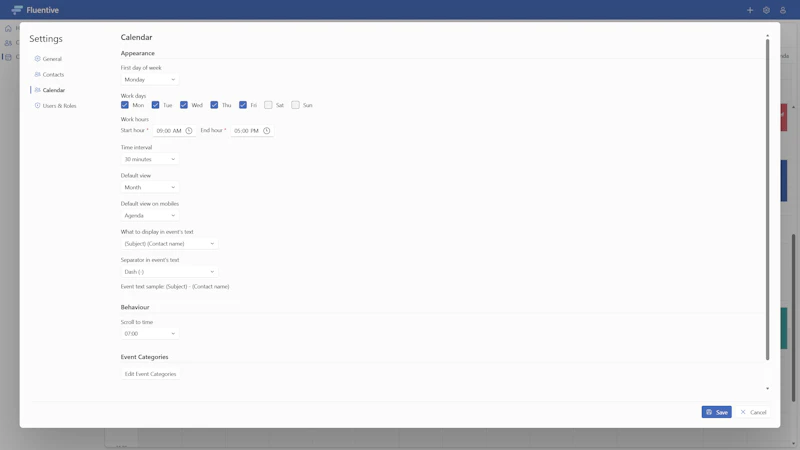
Task: Click the General gear icon in sidebar
Action: click(37, 59)
